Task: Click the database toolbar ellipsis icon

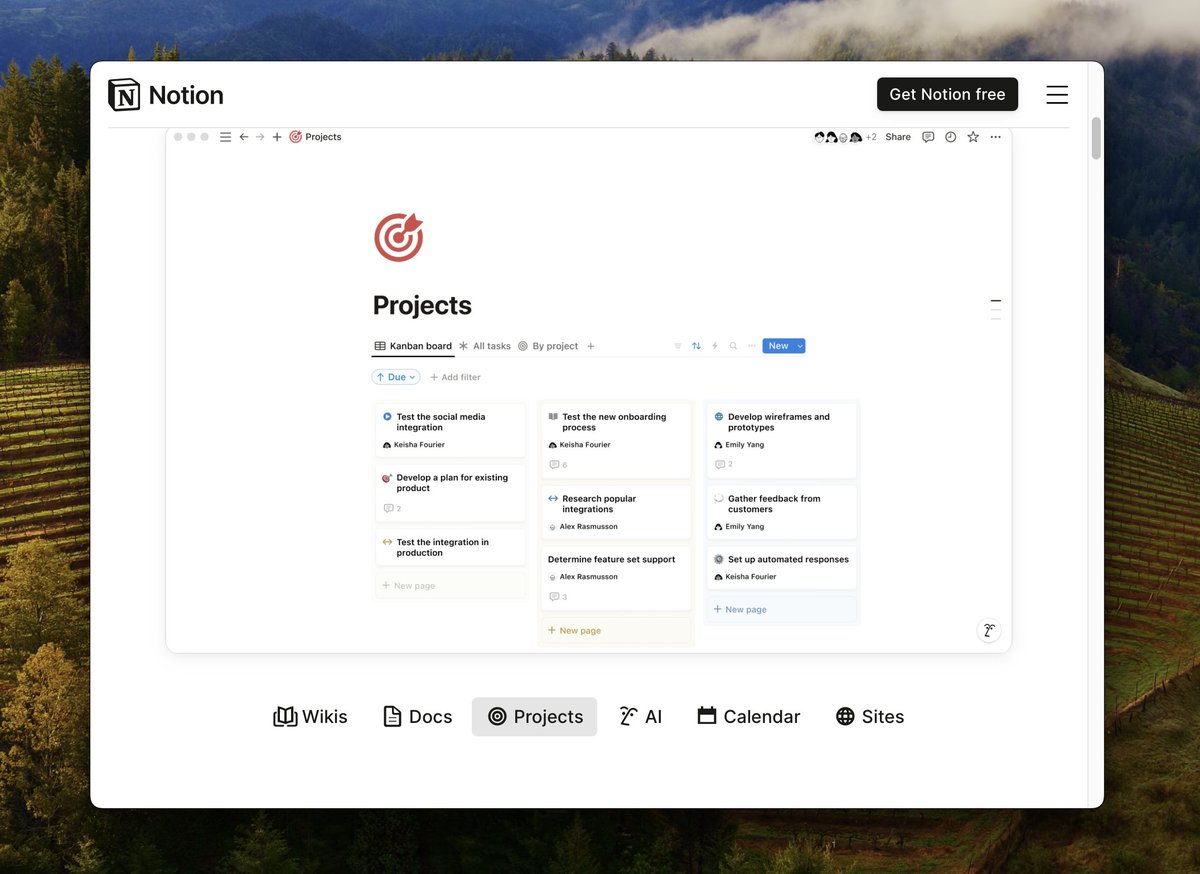Action: (x=752, y=346)
